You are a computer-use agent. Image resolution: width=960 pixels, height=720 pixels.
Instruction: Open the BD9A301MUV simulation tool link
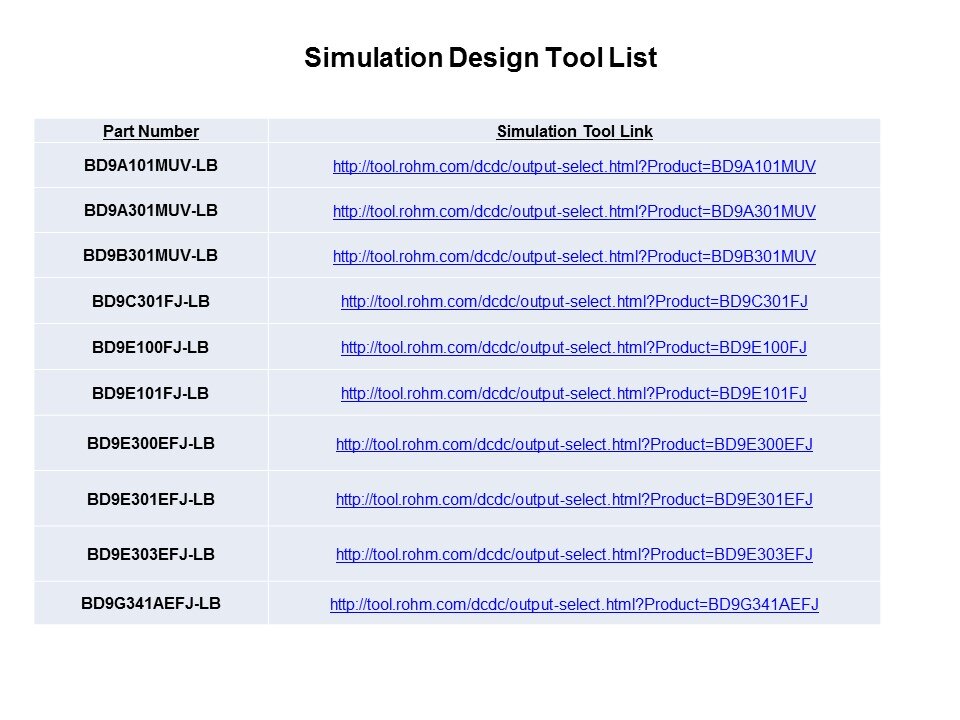[x=574, y=212]
